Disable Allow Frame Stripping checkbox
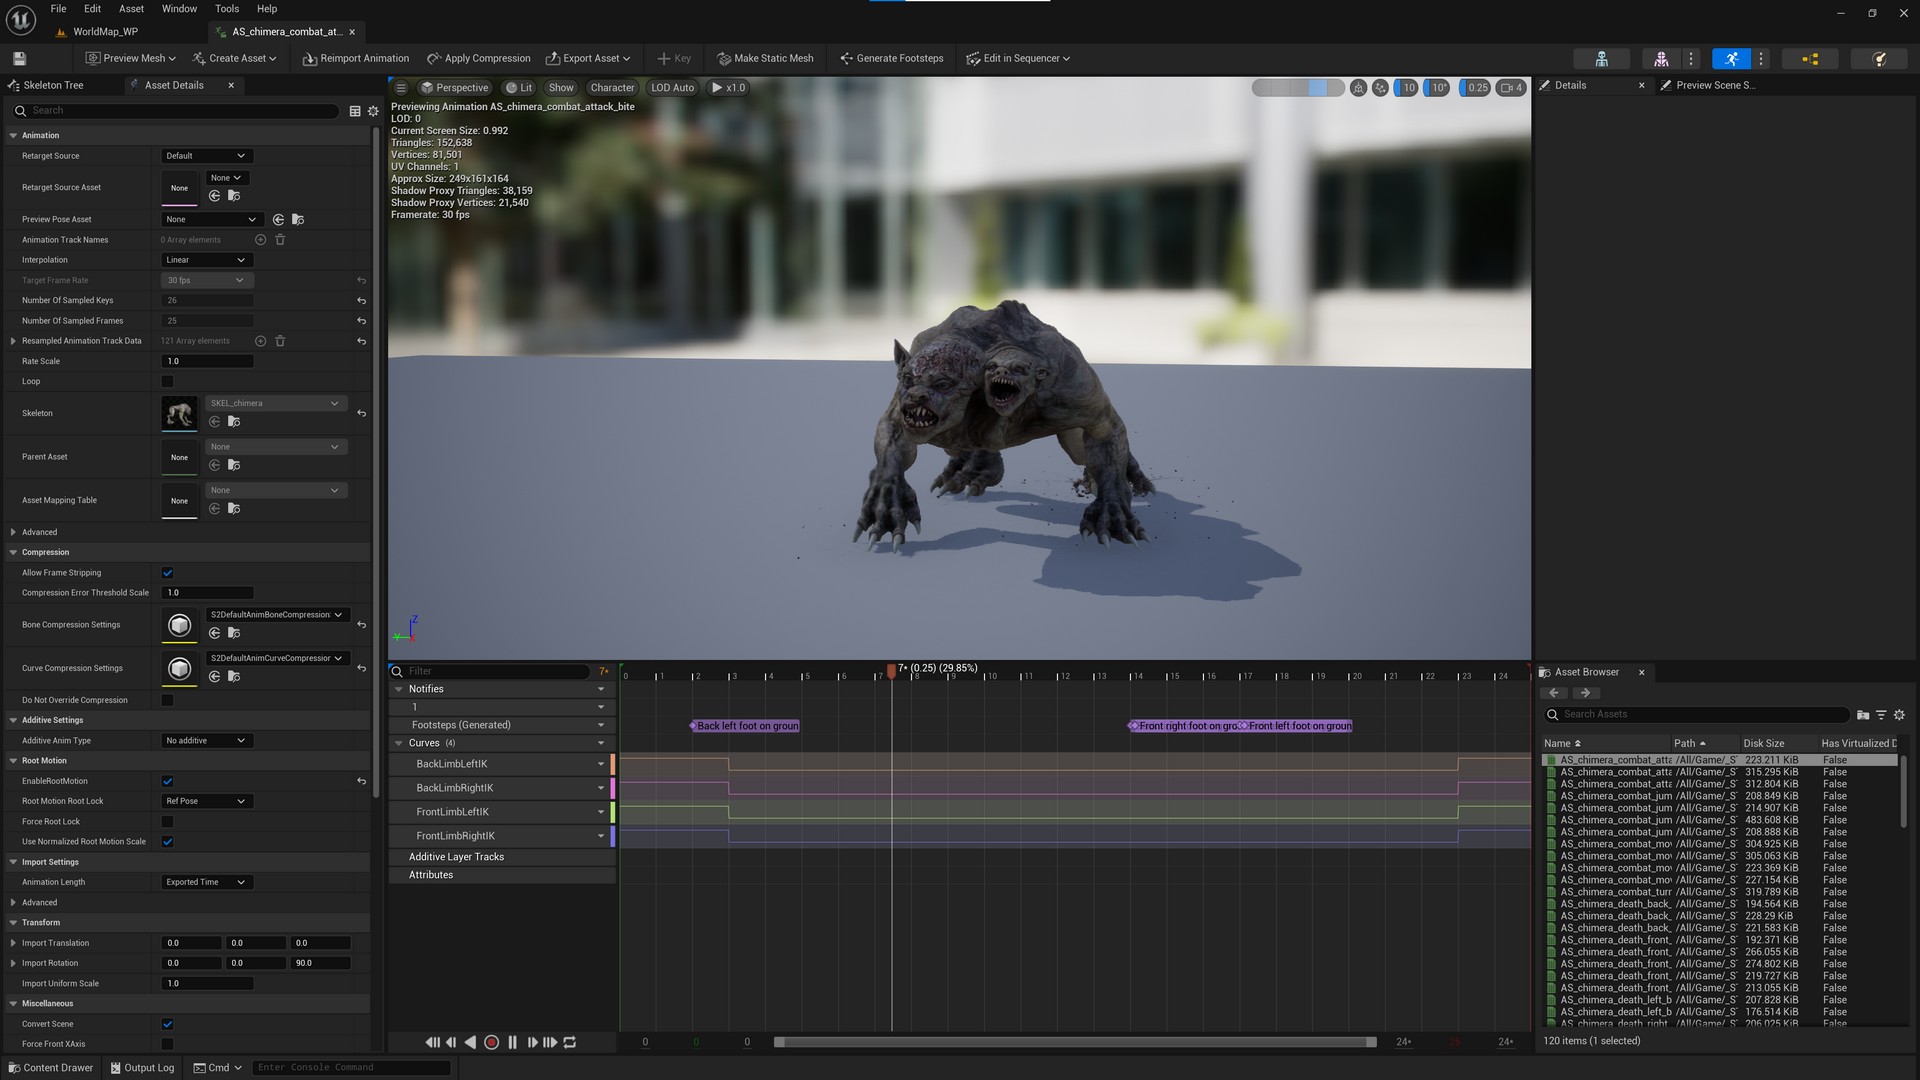 (x=167, y=573)
